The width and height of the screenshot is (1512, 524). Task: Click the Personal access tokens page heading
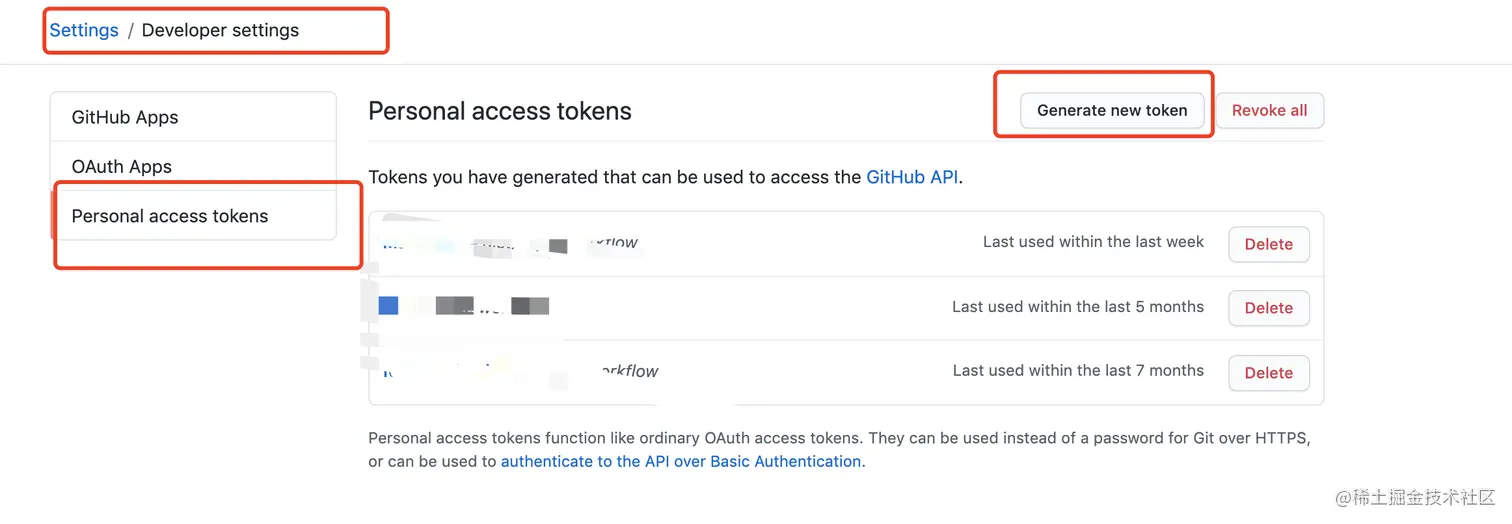coord(499,111)
